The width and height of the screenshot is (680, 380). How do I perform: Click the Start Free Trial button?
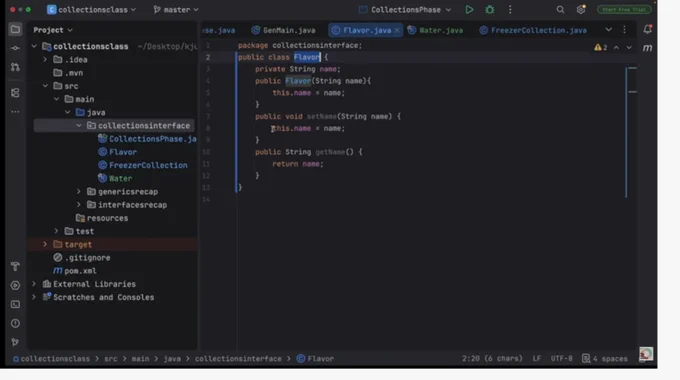pyautogui.click(x=624, y=10)
